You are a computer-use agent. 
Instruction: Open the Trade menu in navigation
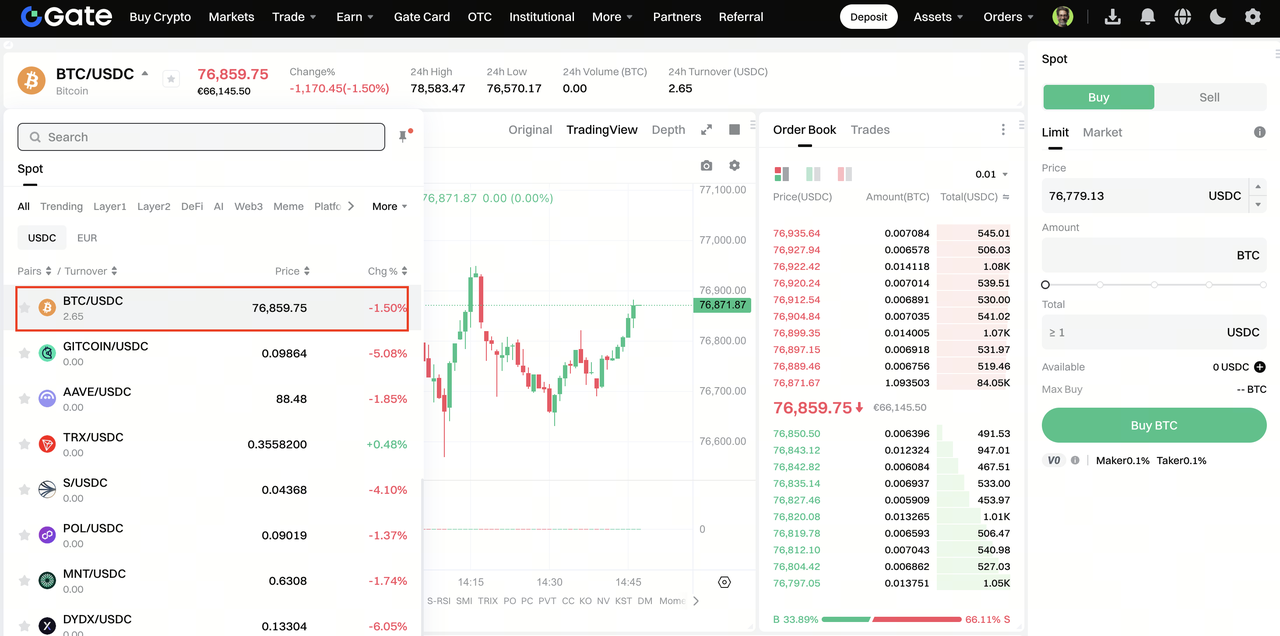click(x=294, y=17)
